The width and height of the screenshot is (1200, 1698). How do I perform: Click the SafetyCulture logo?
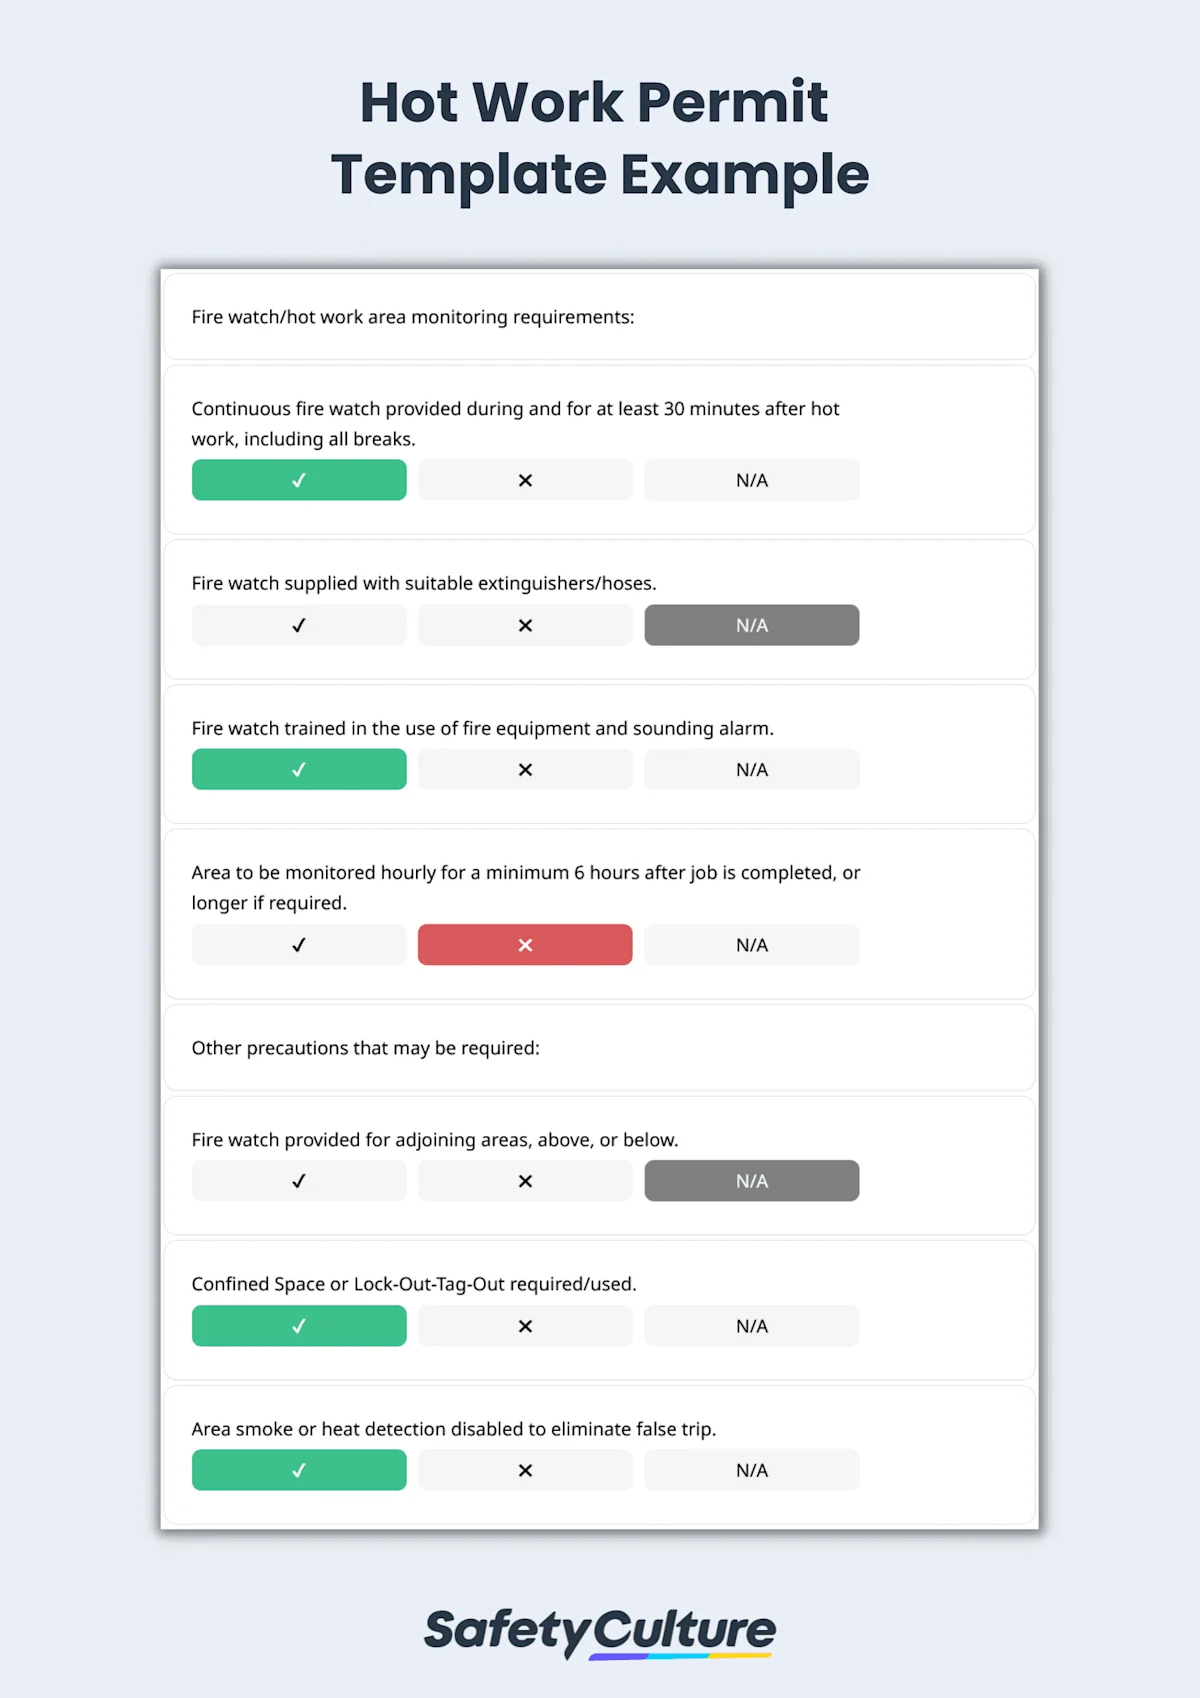600,1631
